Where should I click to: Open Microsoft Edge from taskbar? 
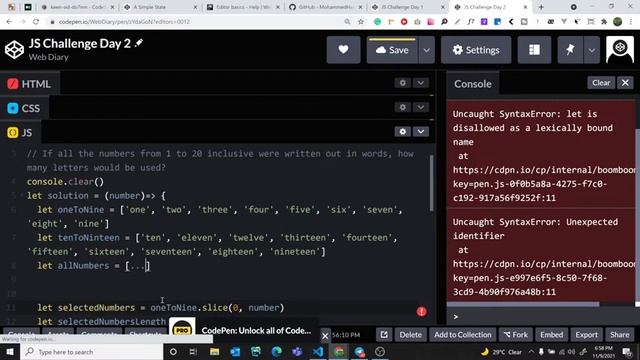coord(276,351)
